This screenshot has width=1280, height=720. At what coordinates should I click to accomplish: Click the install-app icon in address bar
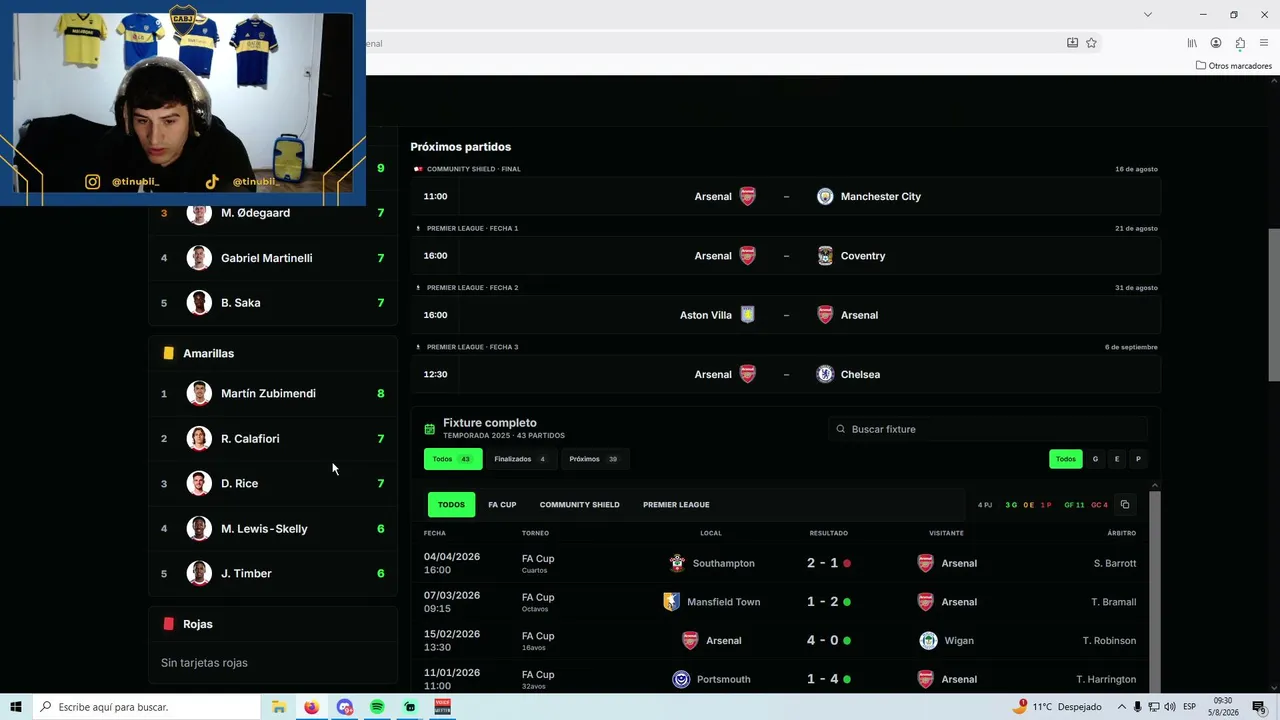[x=1072, y=43]
